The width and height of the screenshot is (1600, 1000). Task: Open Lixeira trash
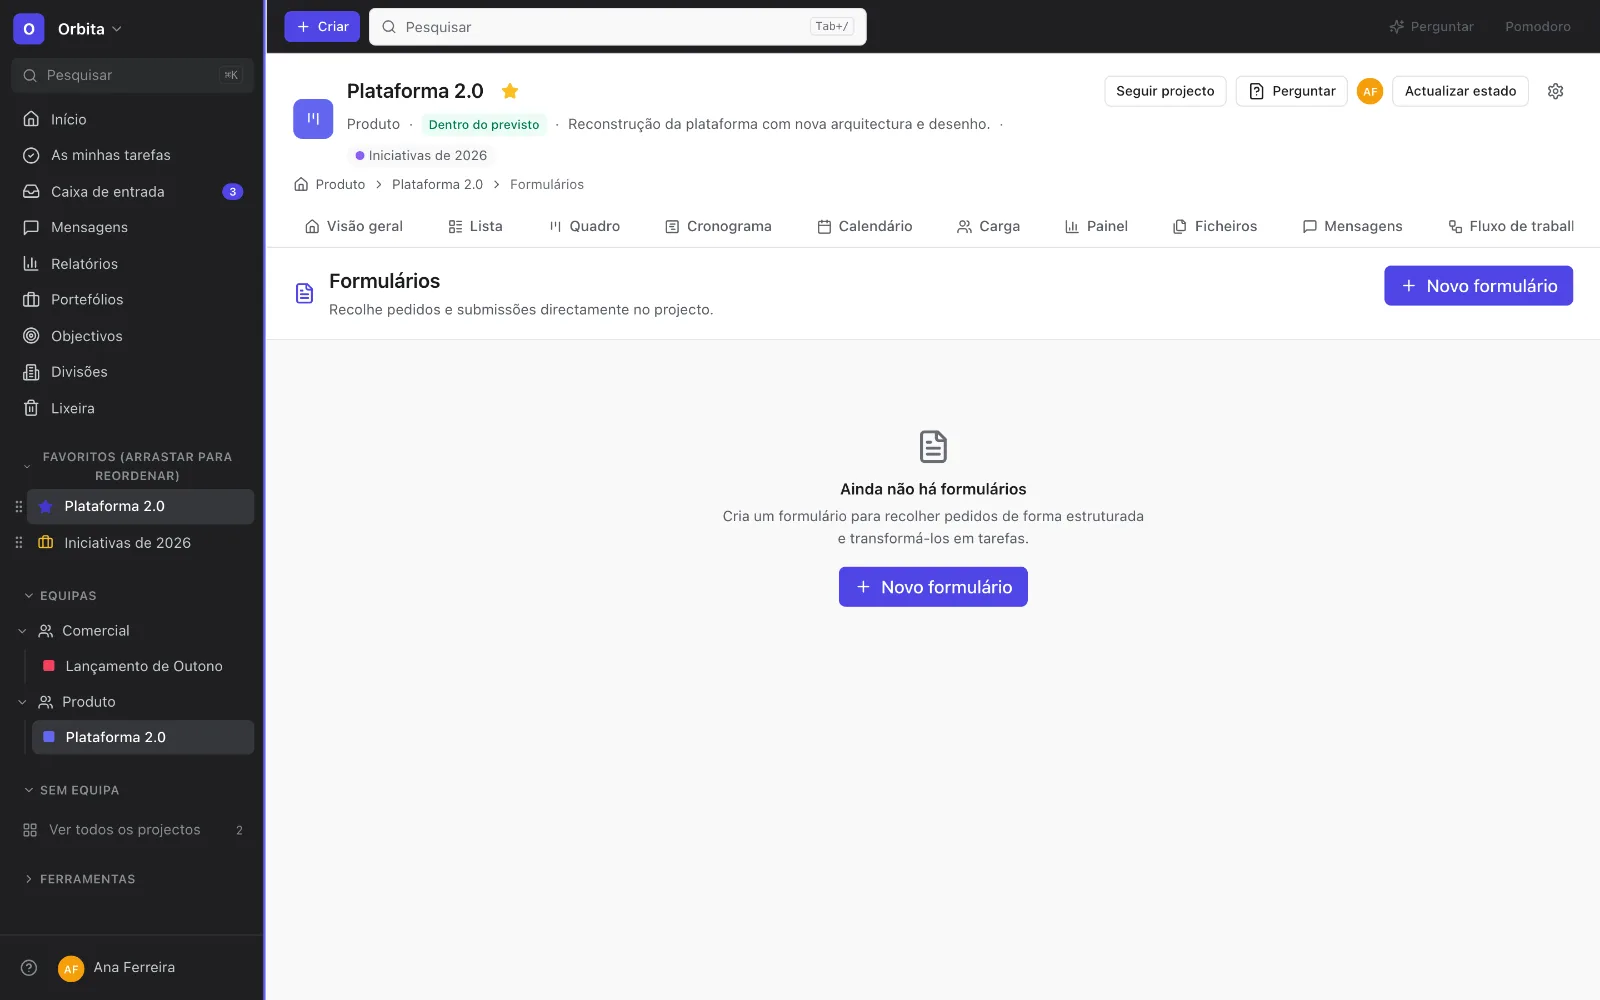pyautogui.click(x=132, y=408)
